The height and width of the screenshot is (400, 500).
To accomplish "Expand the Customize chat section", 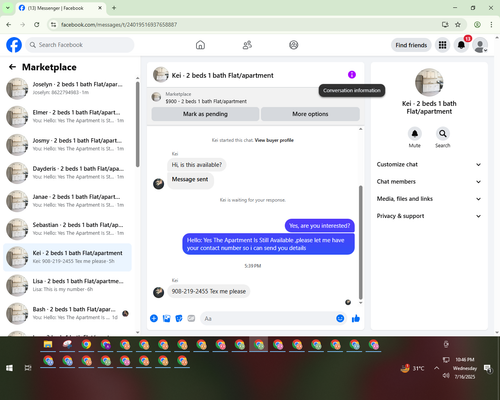I will pyautogui.click(x=429, y=164).
